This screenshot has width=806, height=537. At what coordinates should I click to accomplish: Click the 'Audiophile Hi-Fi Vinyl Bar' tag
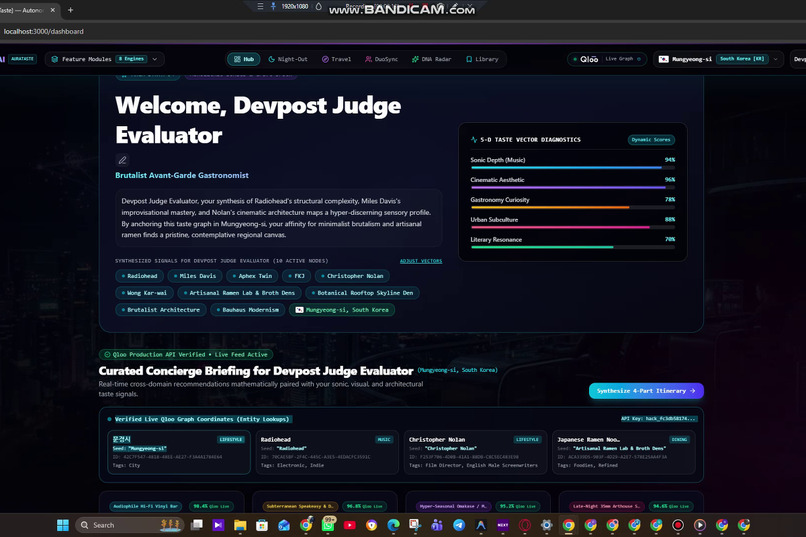[145, 506]
